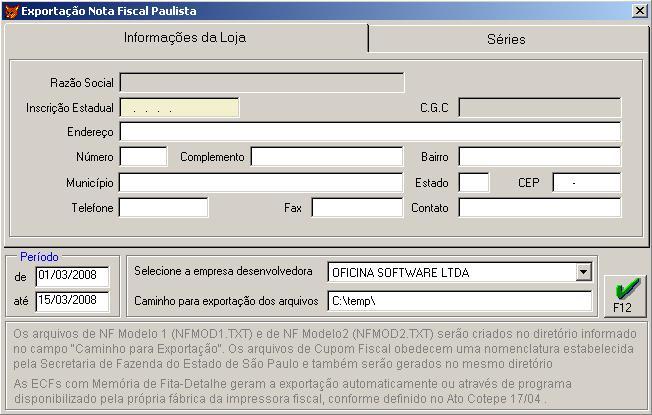Click the fox application icon in title bar

click(x=11, y=11)
